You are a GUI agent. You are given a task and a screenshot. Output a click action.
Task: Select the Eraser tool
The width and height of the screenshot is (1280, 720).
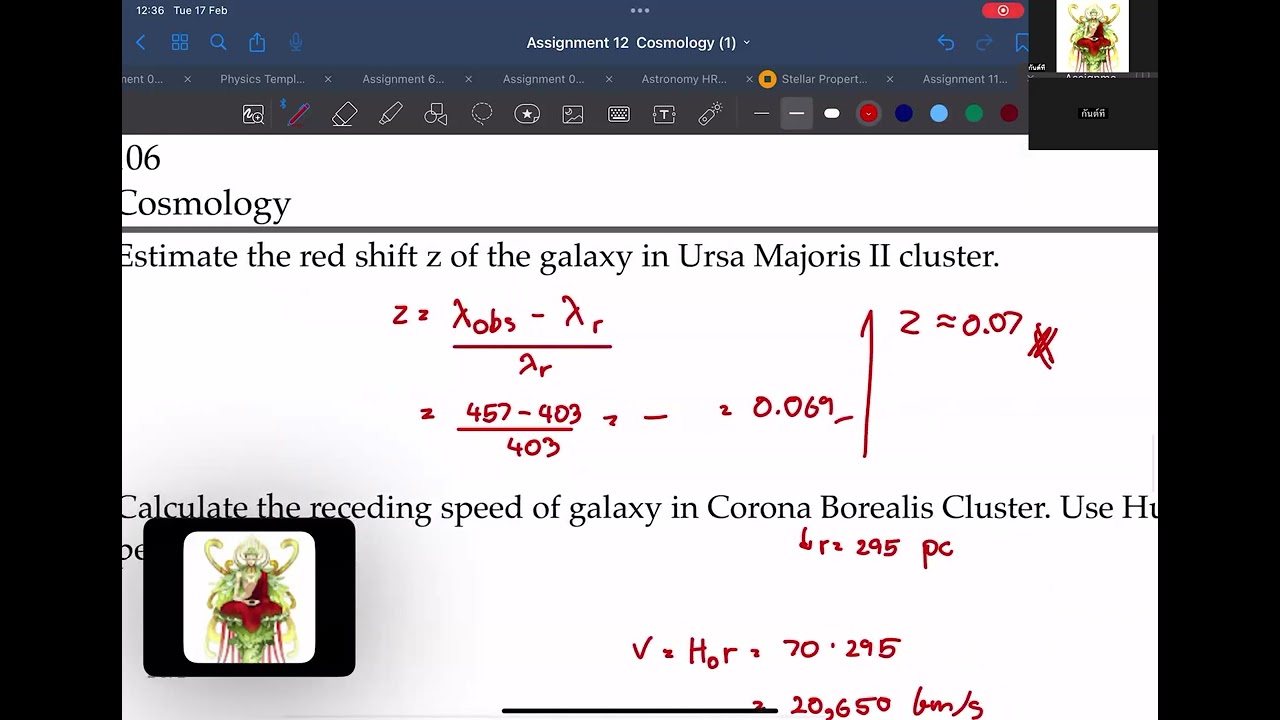tap(344, 114)
